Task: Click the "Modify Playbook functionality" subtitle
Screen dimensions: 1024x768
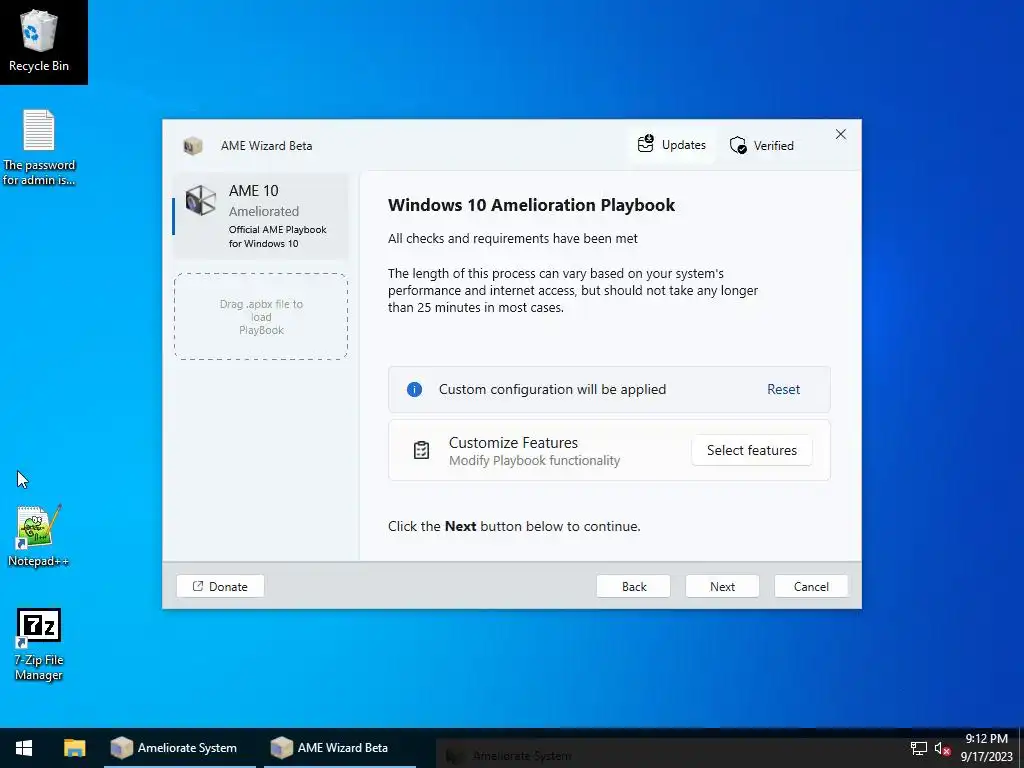Action: click(x=534, y=460)
